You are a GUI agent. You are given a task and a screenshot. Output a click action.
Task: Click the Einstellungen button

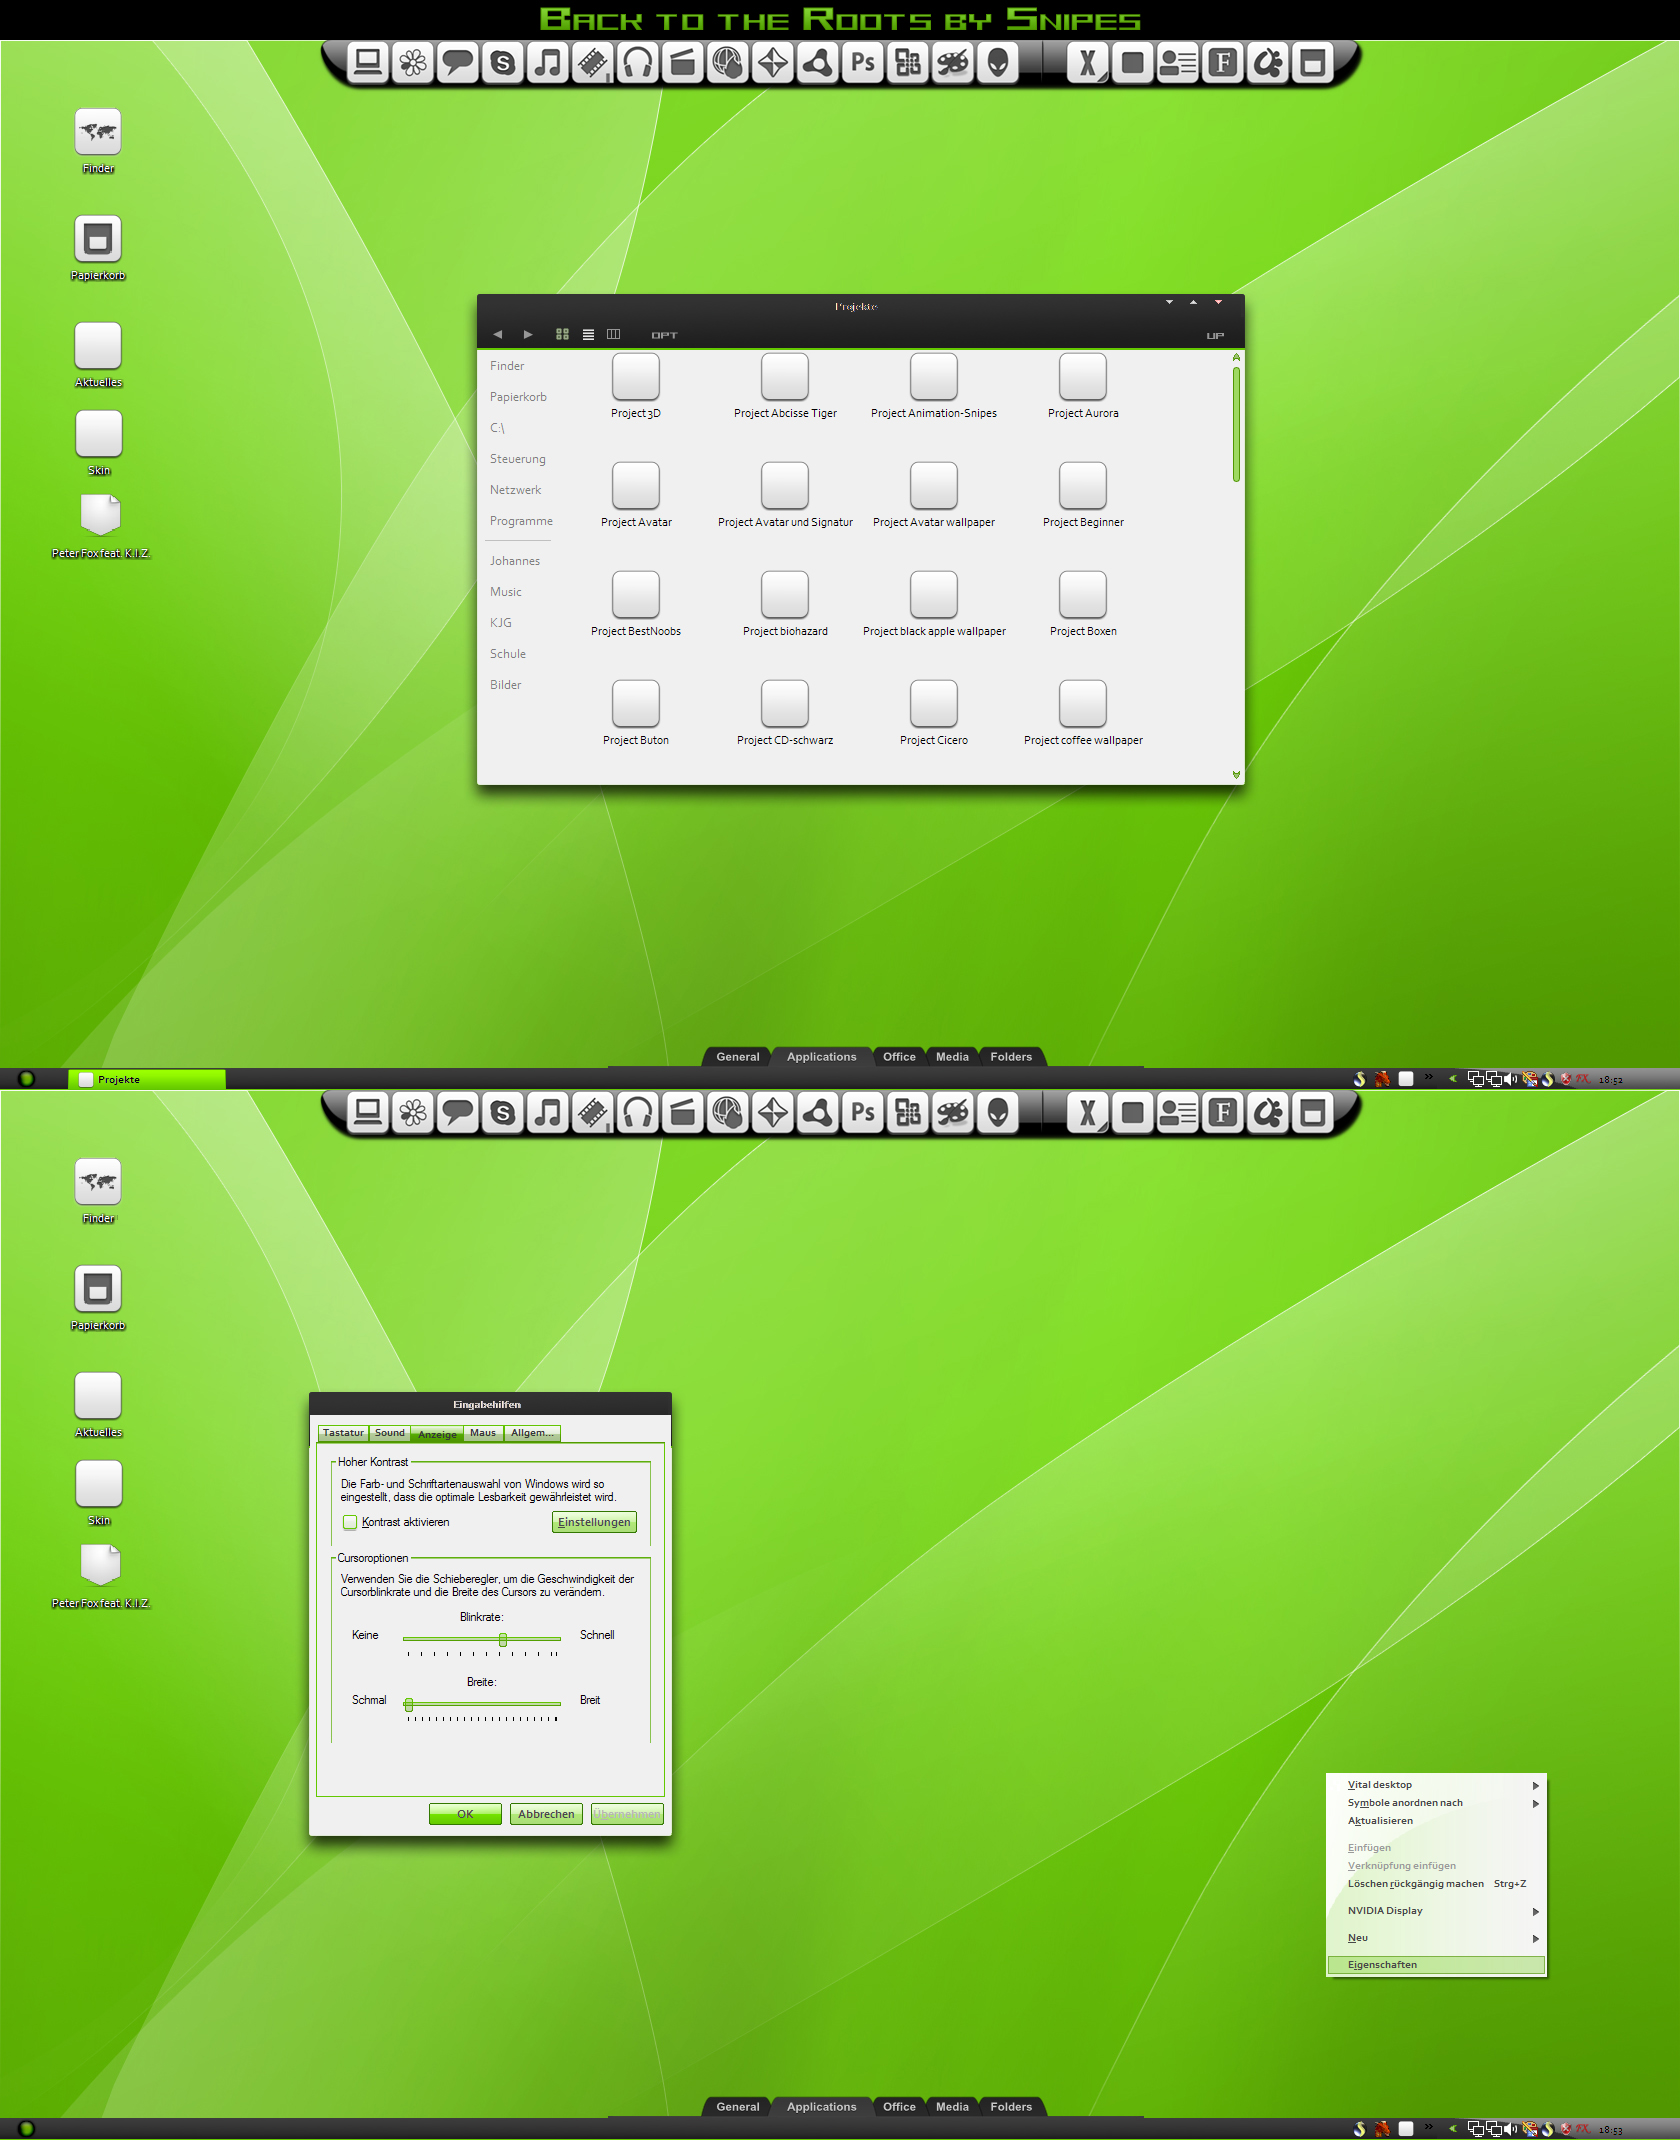594,1522
